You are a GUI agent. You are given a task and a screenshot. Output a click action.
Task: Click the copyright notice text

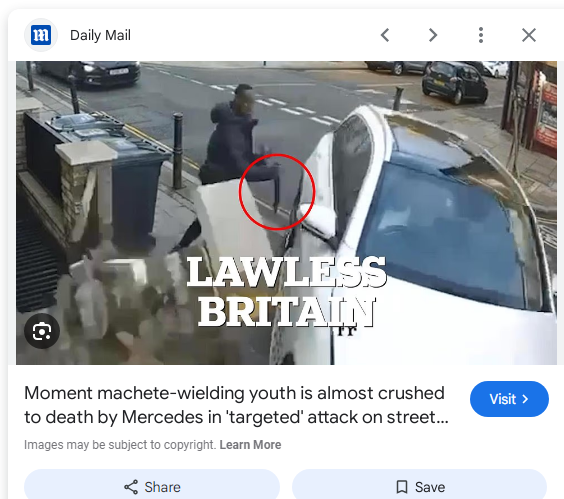[120, 445]
